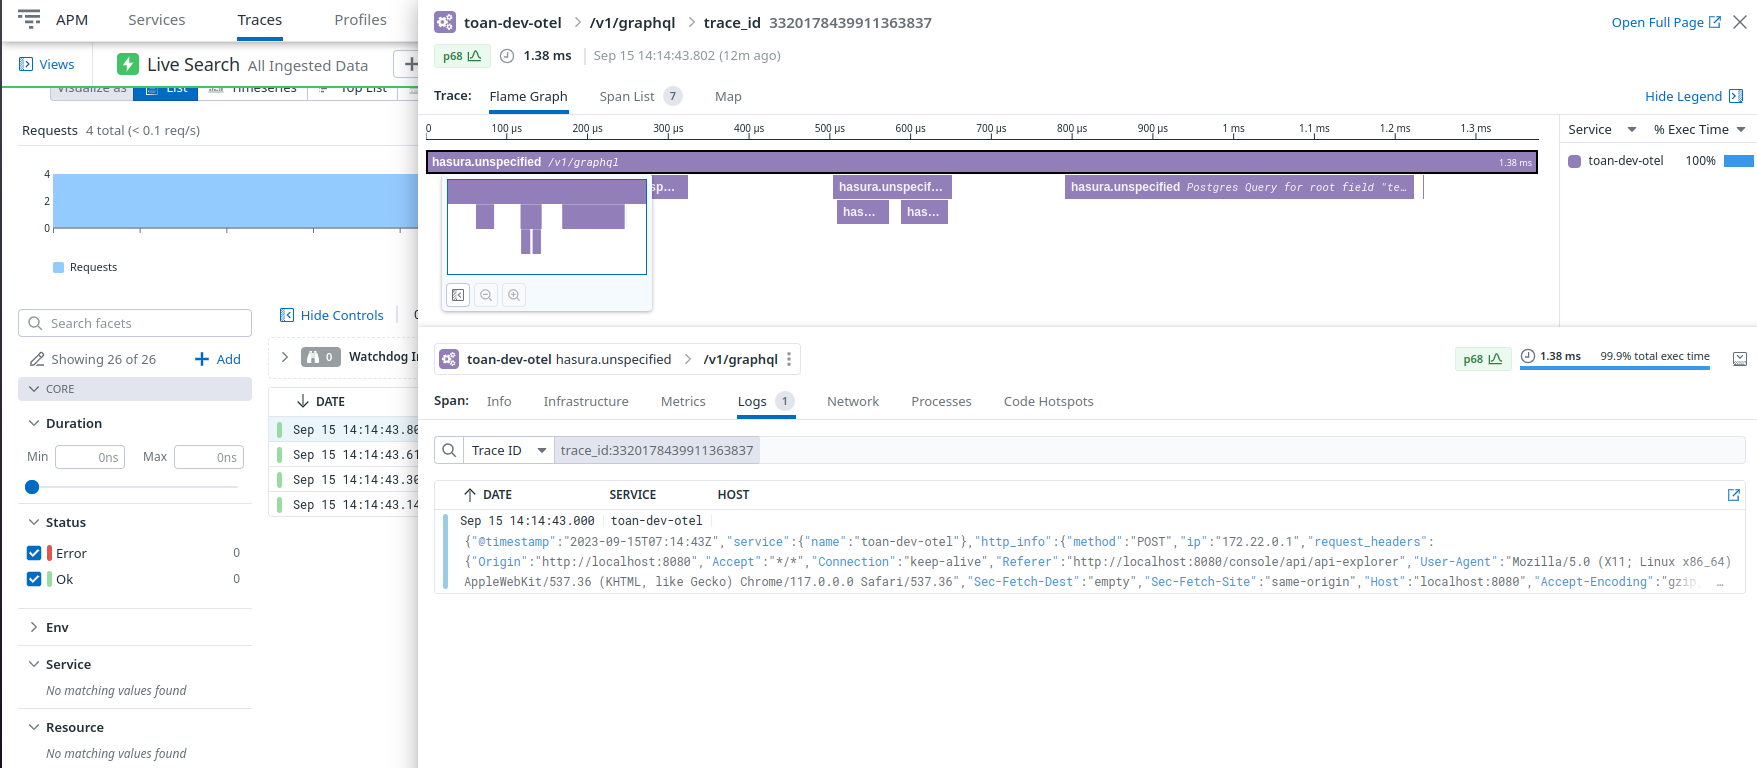1757x768 pixels.
Task: Click the Watchdog Insights binoculars badge
Action: click(321, 357)
